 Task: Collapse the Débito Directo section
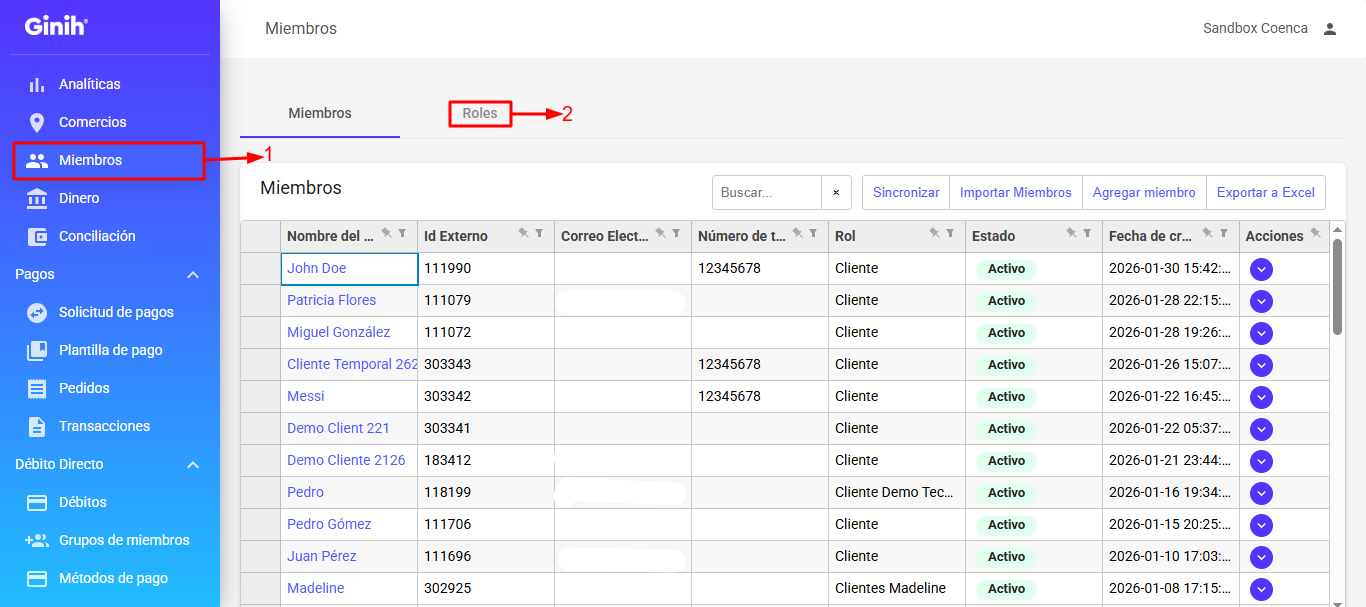pyautogui.click(x=193, y=465)
